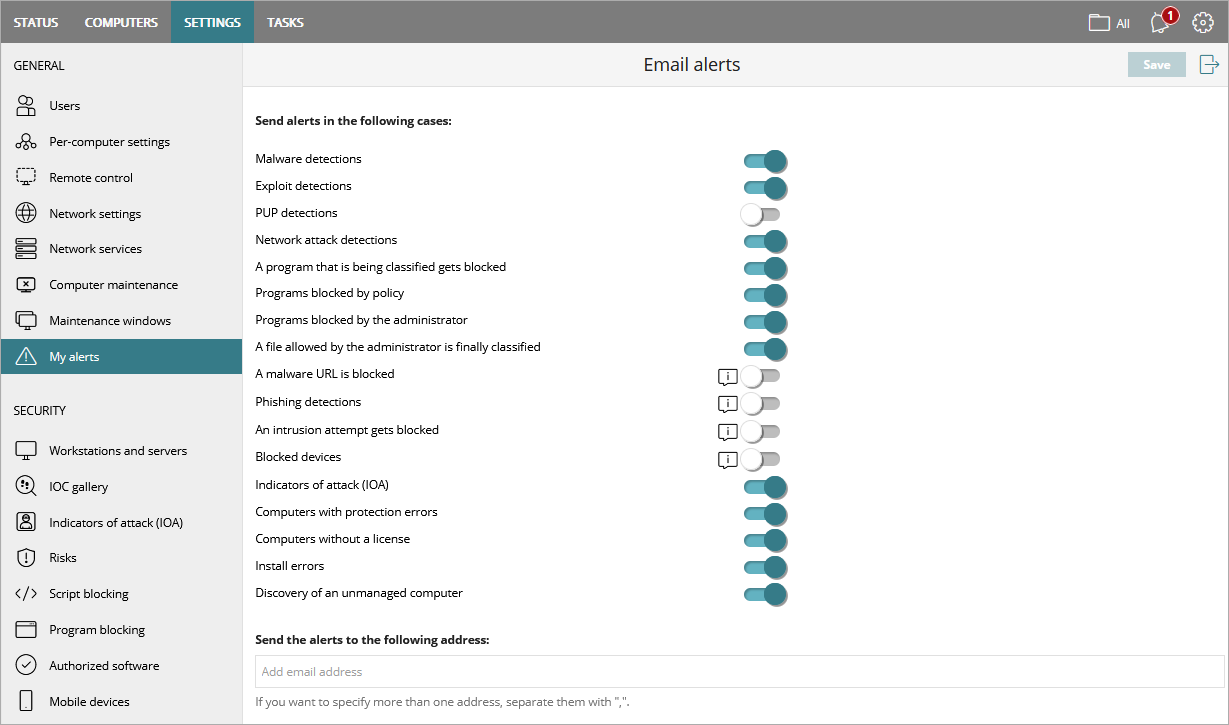Open Network services settings
The image size is (1229, 725).
(x=95, y=248)
